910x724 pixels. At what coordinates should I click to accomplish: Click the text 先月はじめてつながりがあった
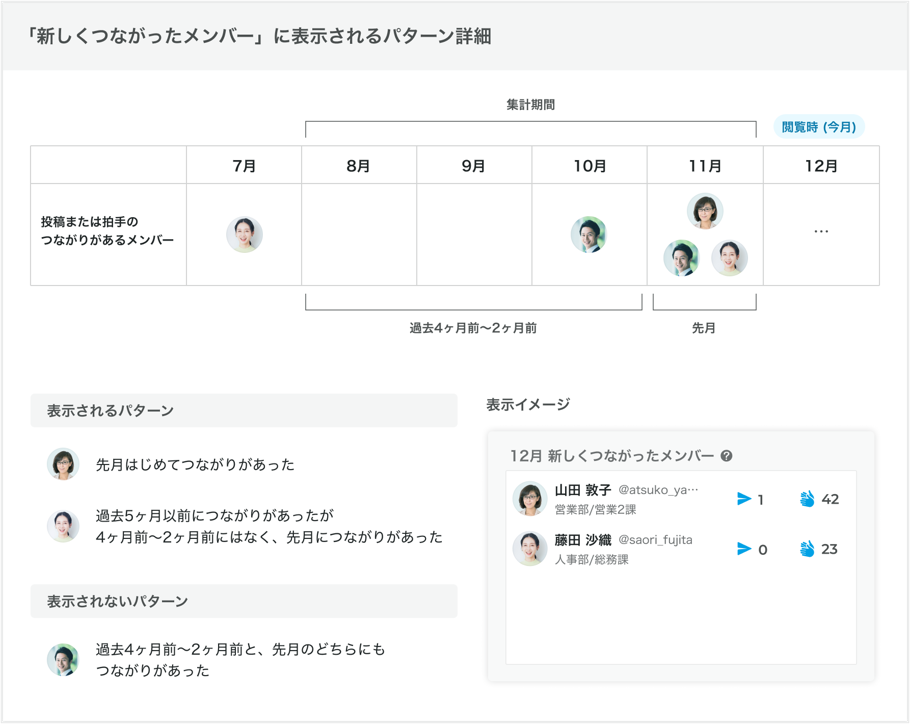point(195,465)
